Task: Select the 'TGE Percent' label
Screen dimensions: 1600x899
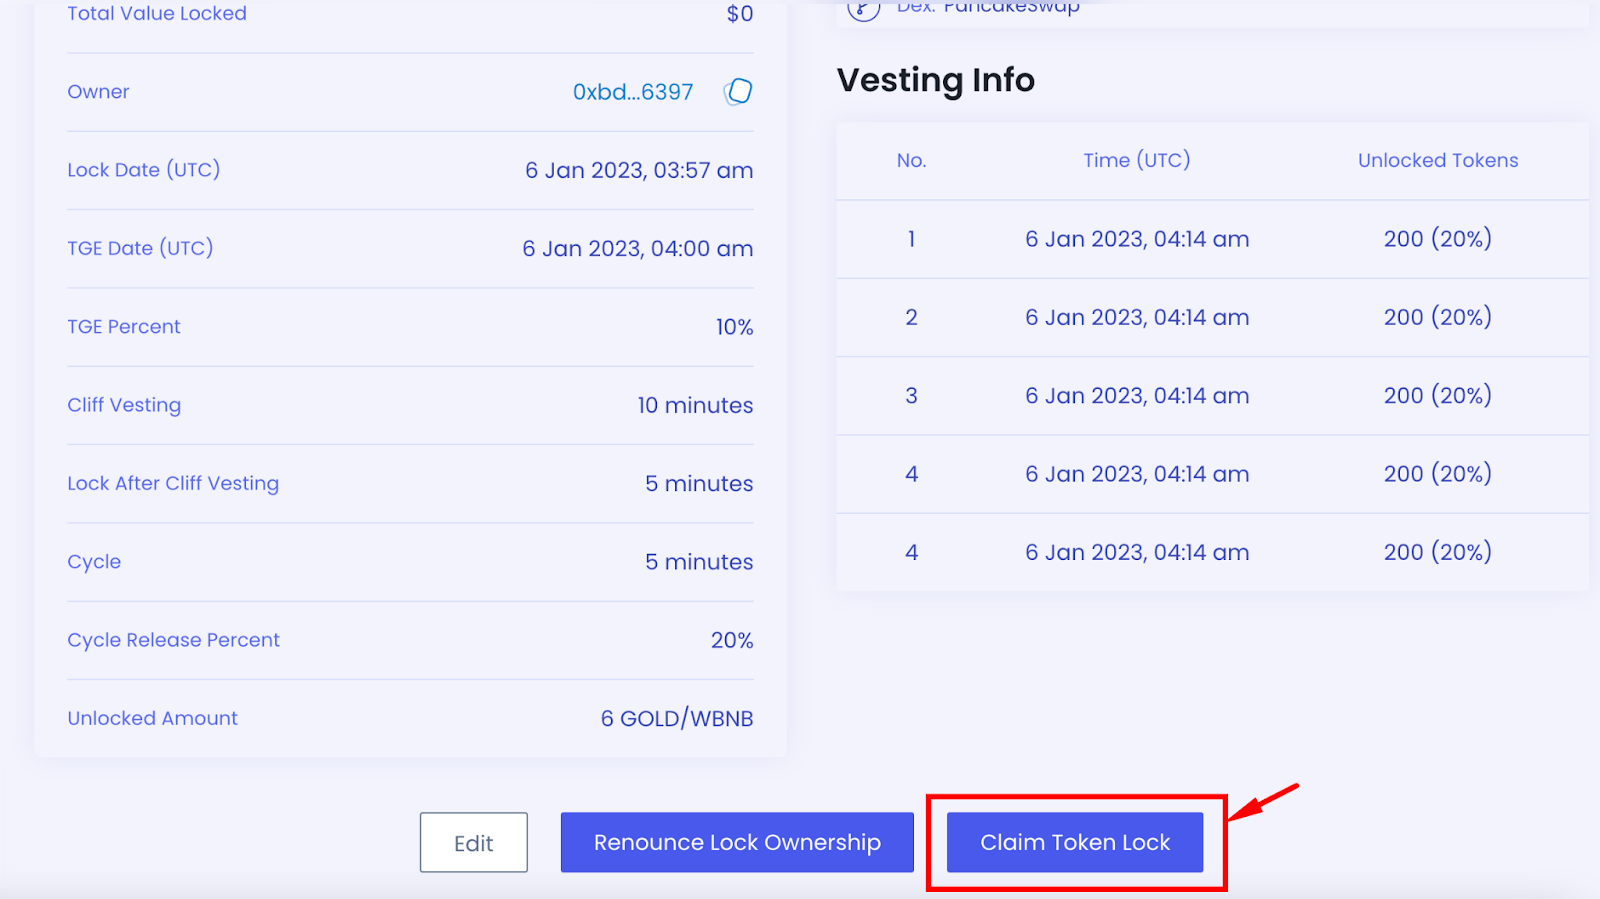Action: coord(124,327)
